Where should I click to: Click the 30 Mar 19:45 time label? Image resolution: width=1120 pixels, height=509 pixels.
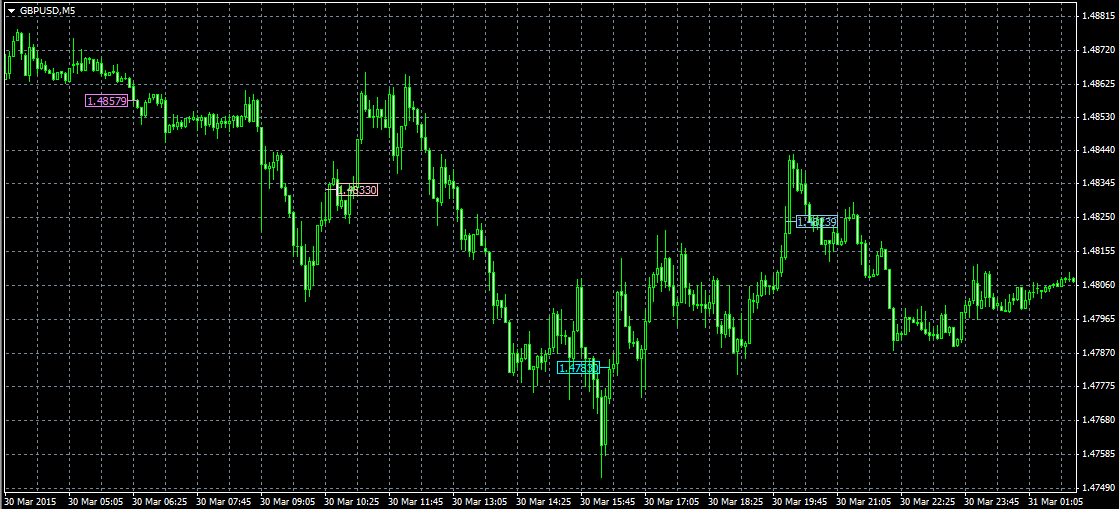pyautogui.click(x=799, y=501)
